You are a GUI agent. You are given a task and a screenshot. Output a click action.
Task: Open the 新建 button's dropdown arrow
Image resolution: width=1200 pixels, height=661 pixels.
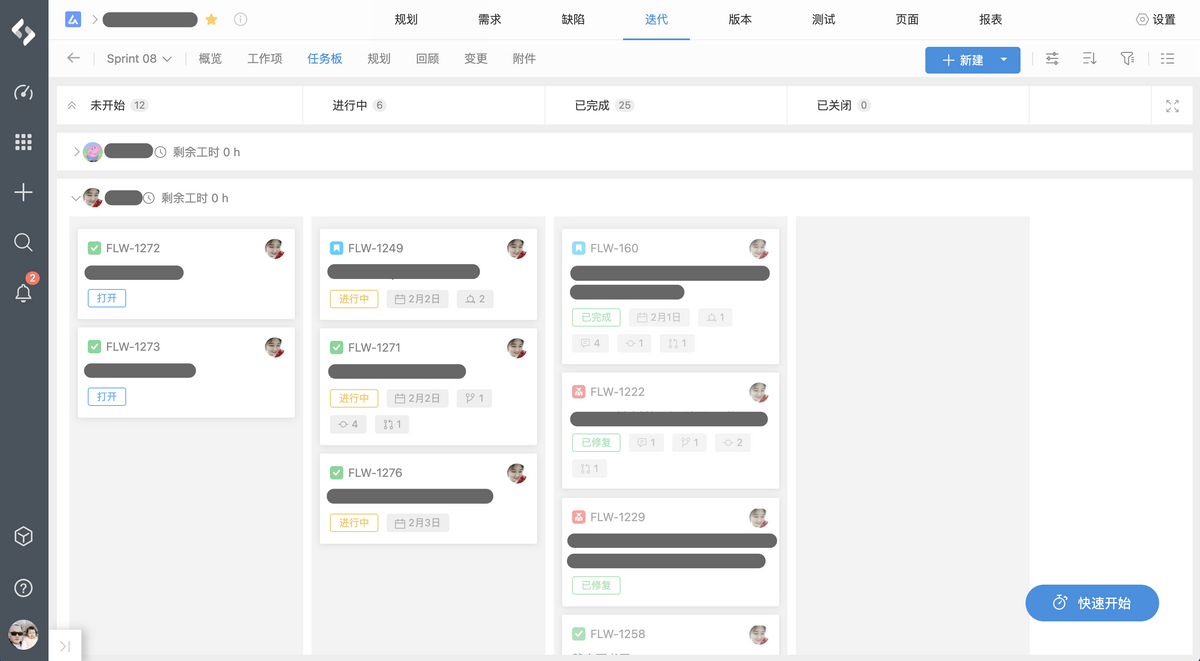point(1003,60)
